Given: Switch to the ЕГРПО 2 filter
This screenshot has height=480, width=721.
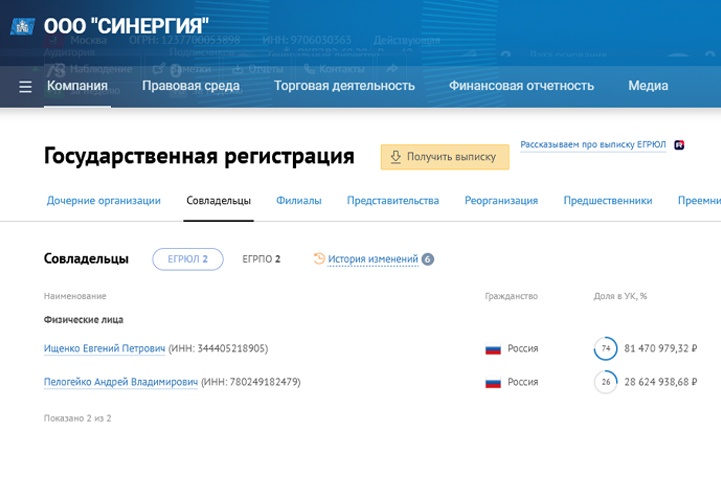Looking at the screenshot, I should point(261,259).
